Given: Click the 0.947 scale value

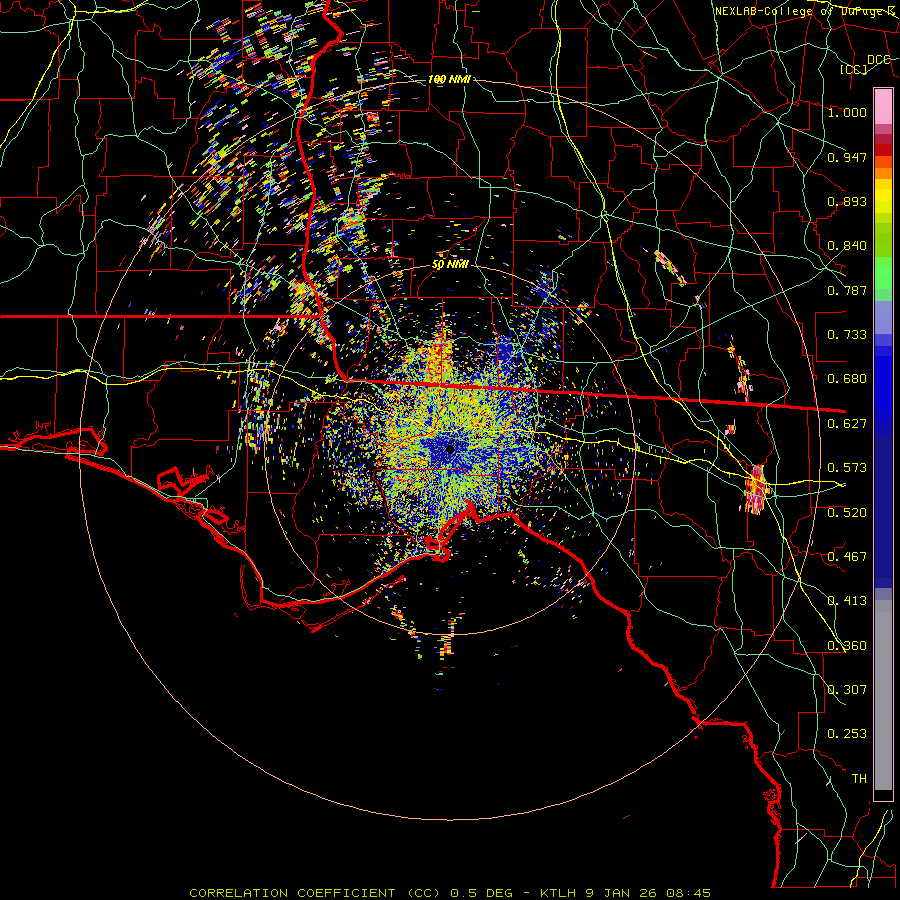Looking at the screenshot, I should [x=847, y=157].
